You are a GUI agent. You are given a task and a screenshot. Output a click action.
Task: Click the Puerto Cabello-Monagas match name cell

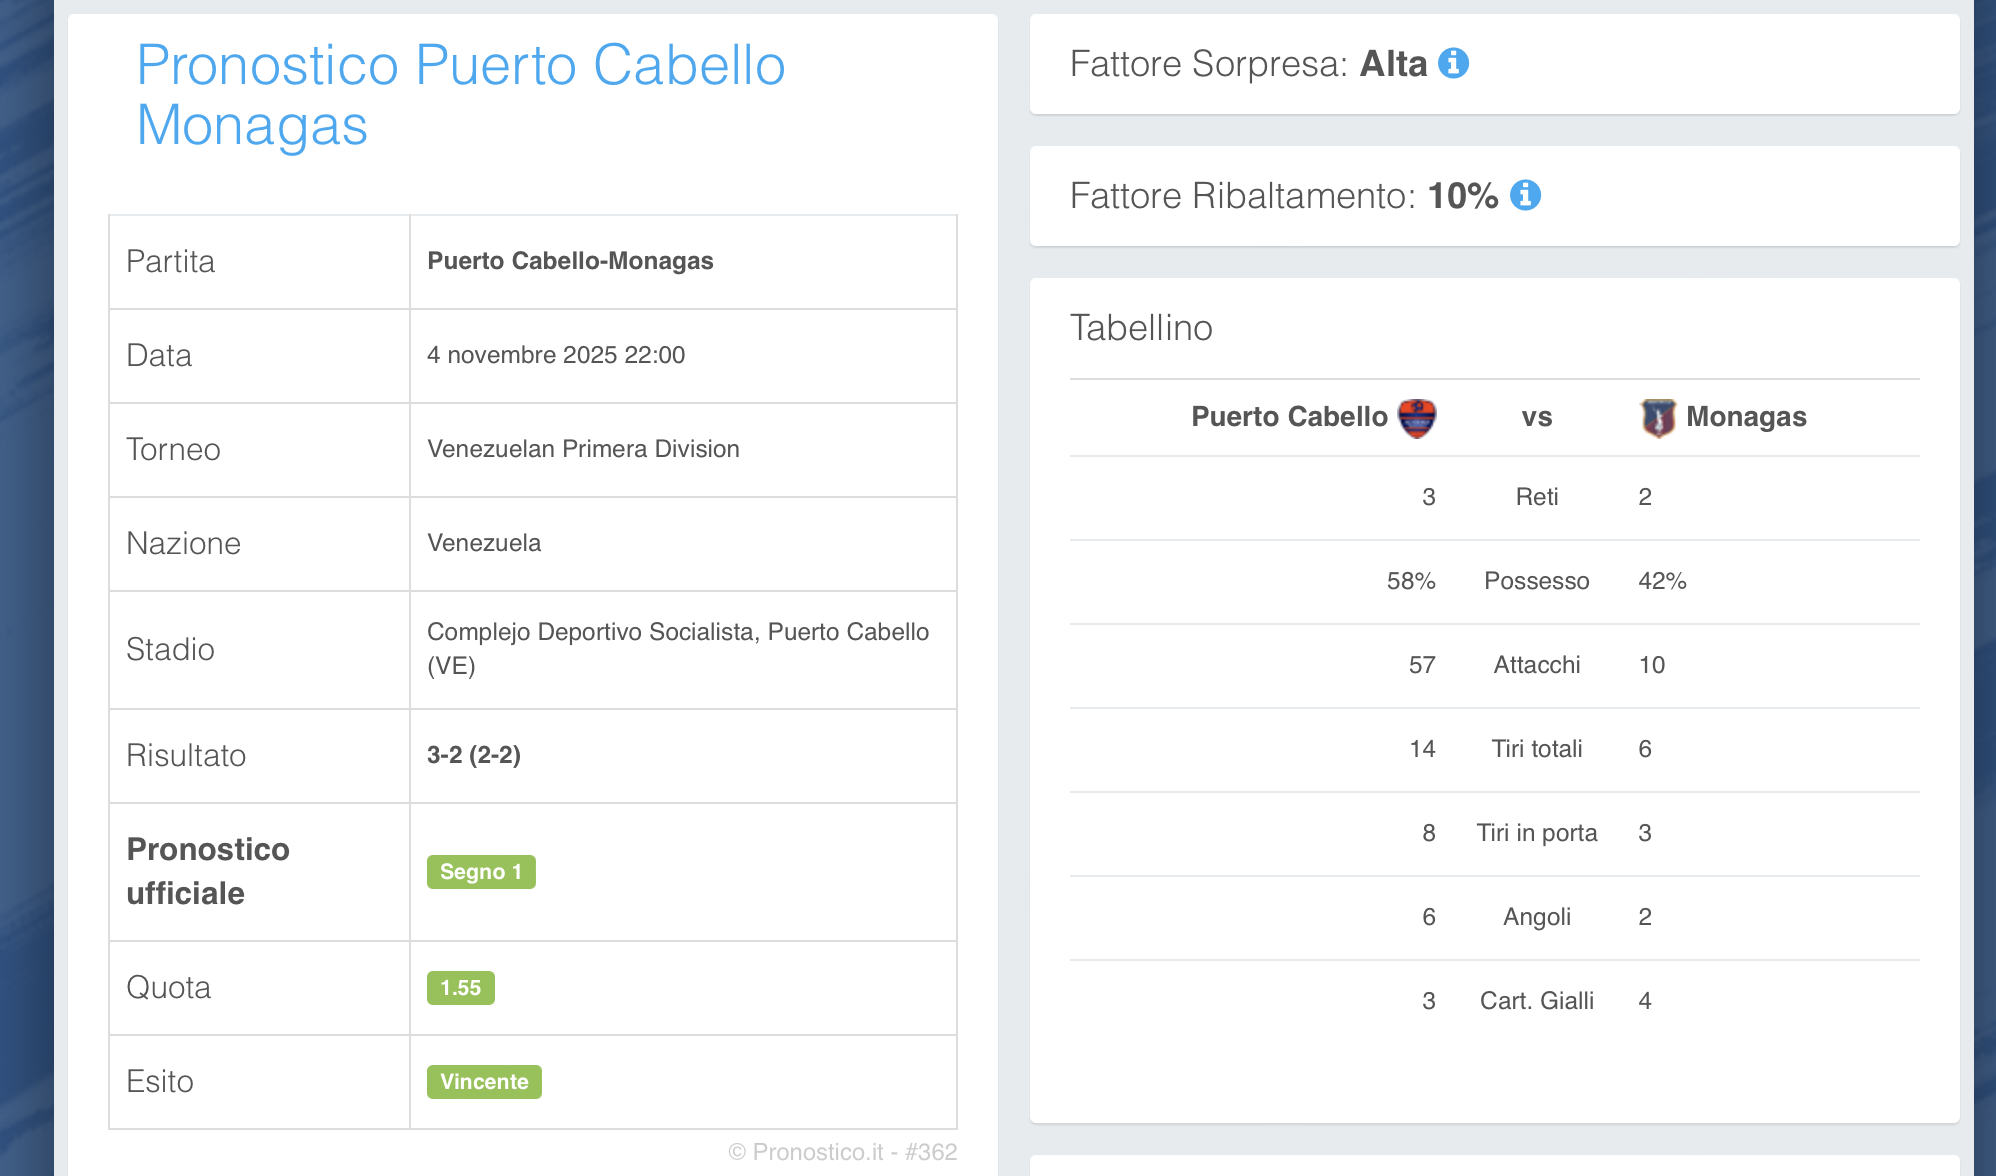pos(570,261)
